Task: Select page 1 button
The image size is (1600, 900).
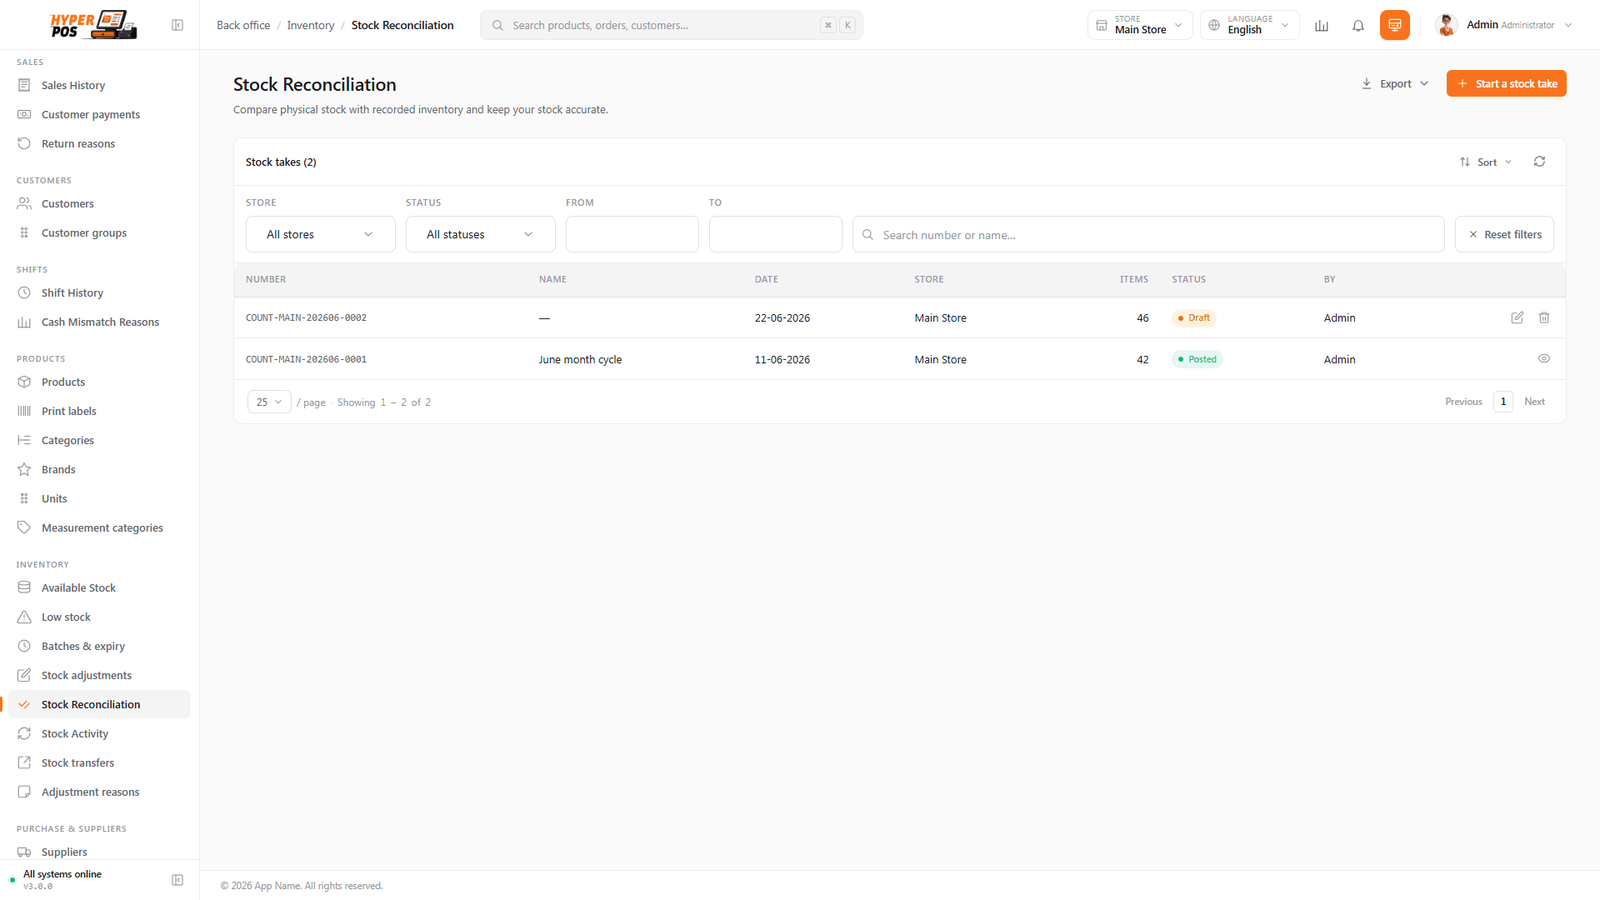Action: click(1503, 402)
